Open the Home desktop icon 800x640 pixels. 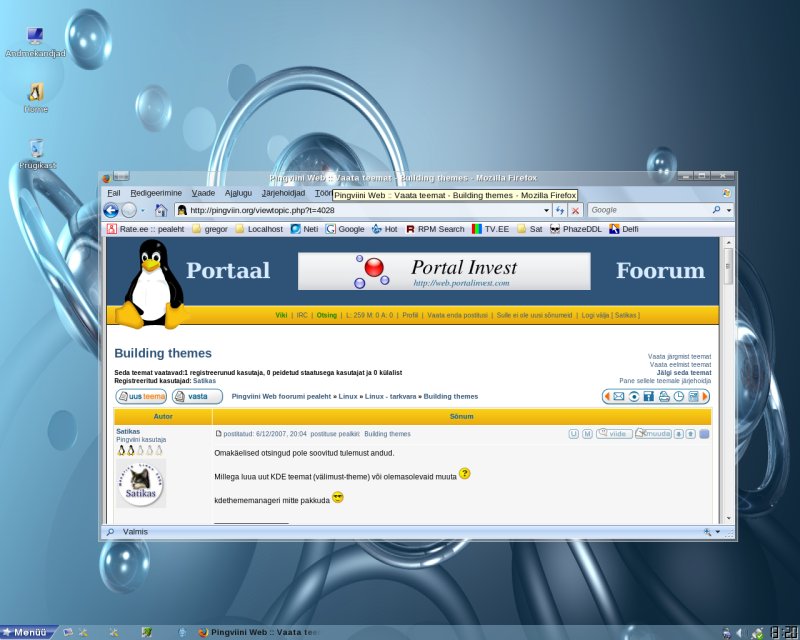point(36,98)
